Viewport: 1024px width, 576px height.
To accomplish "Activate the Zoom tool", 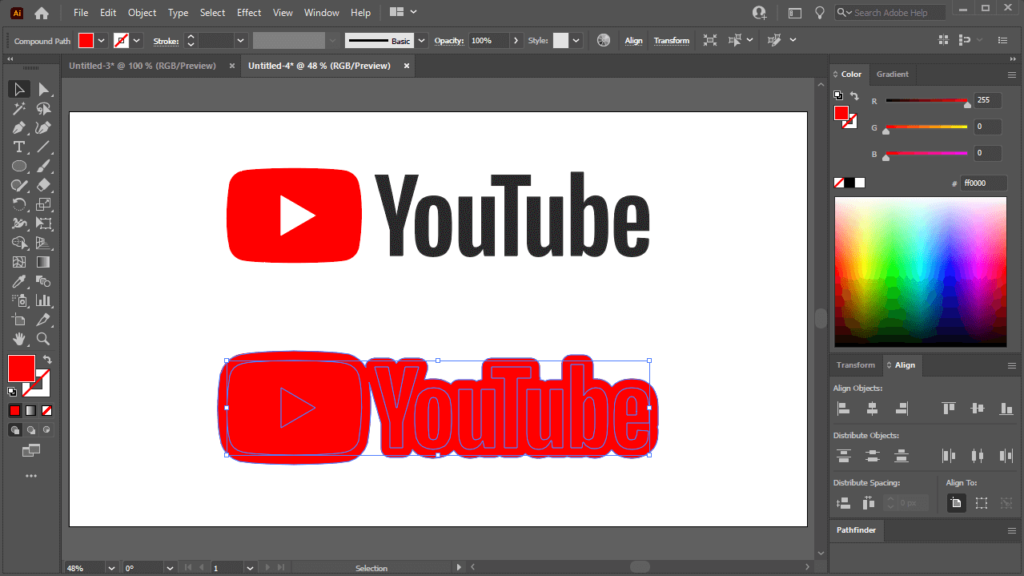I will (42, 339).
